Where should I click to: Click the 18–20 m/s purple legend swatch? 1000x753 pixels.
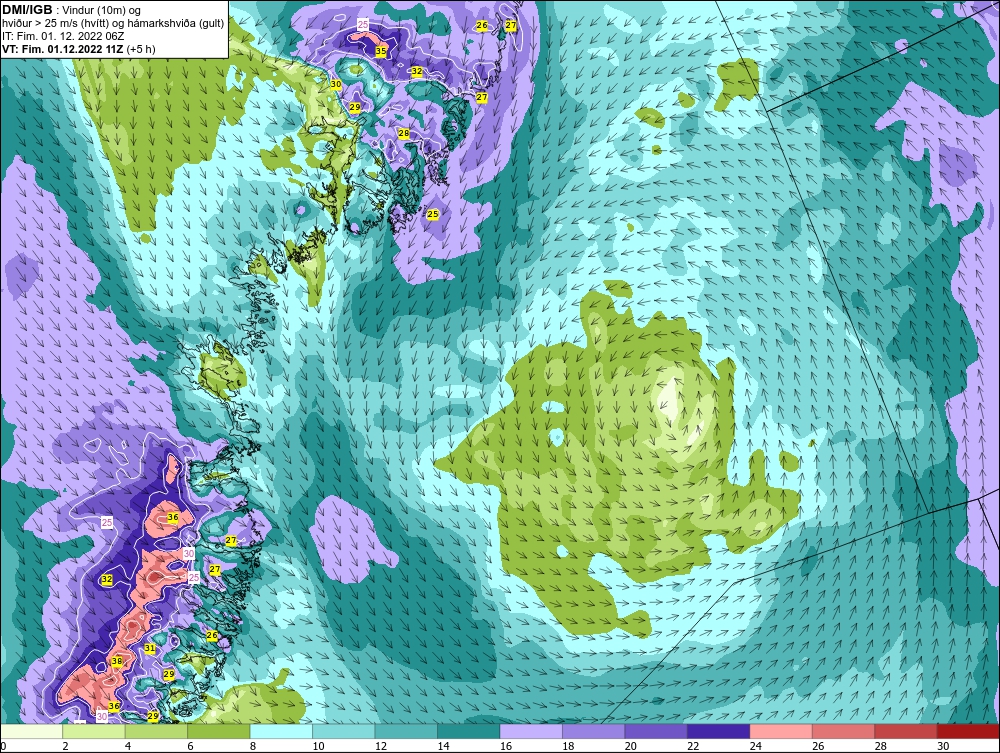594,731
